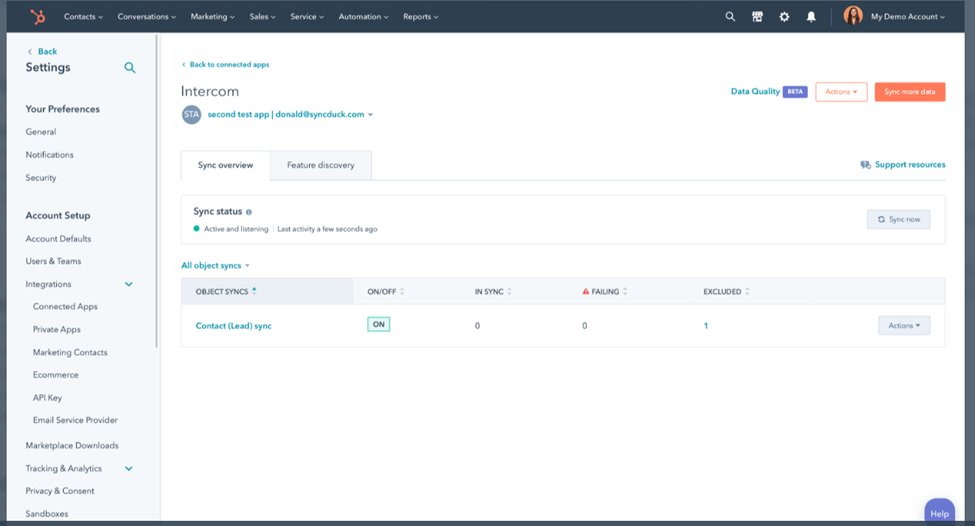The width and height of the screenshot is (975, 526).
Task: Click the failing warning triangle icon
Action: pyautogui.click(x=586, y=291)
